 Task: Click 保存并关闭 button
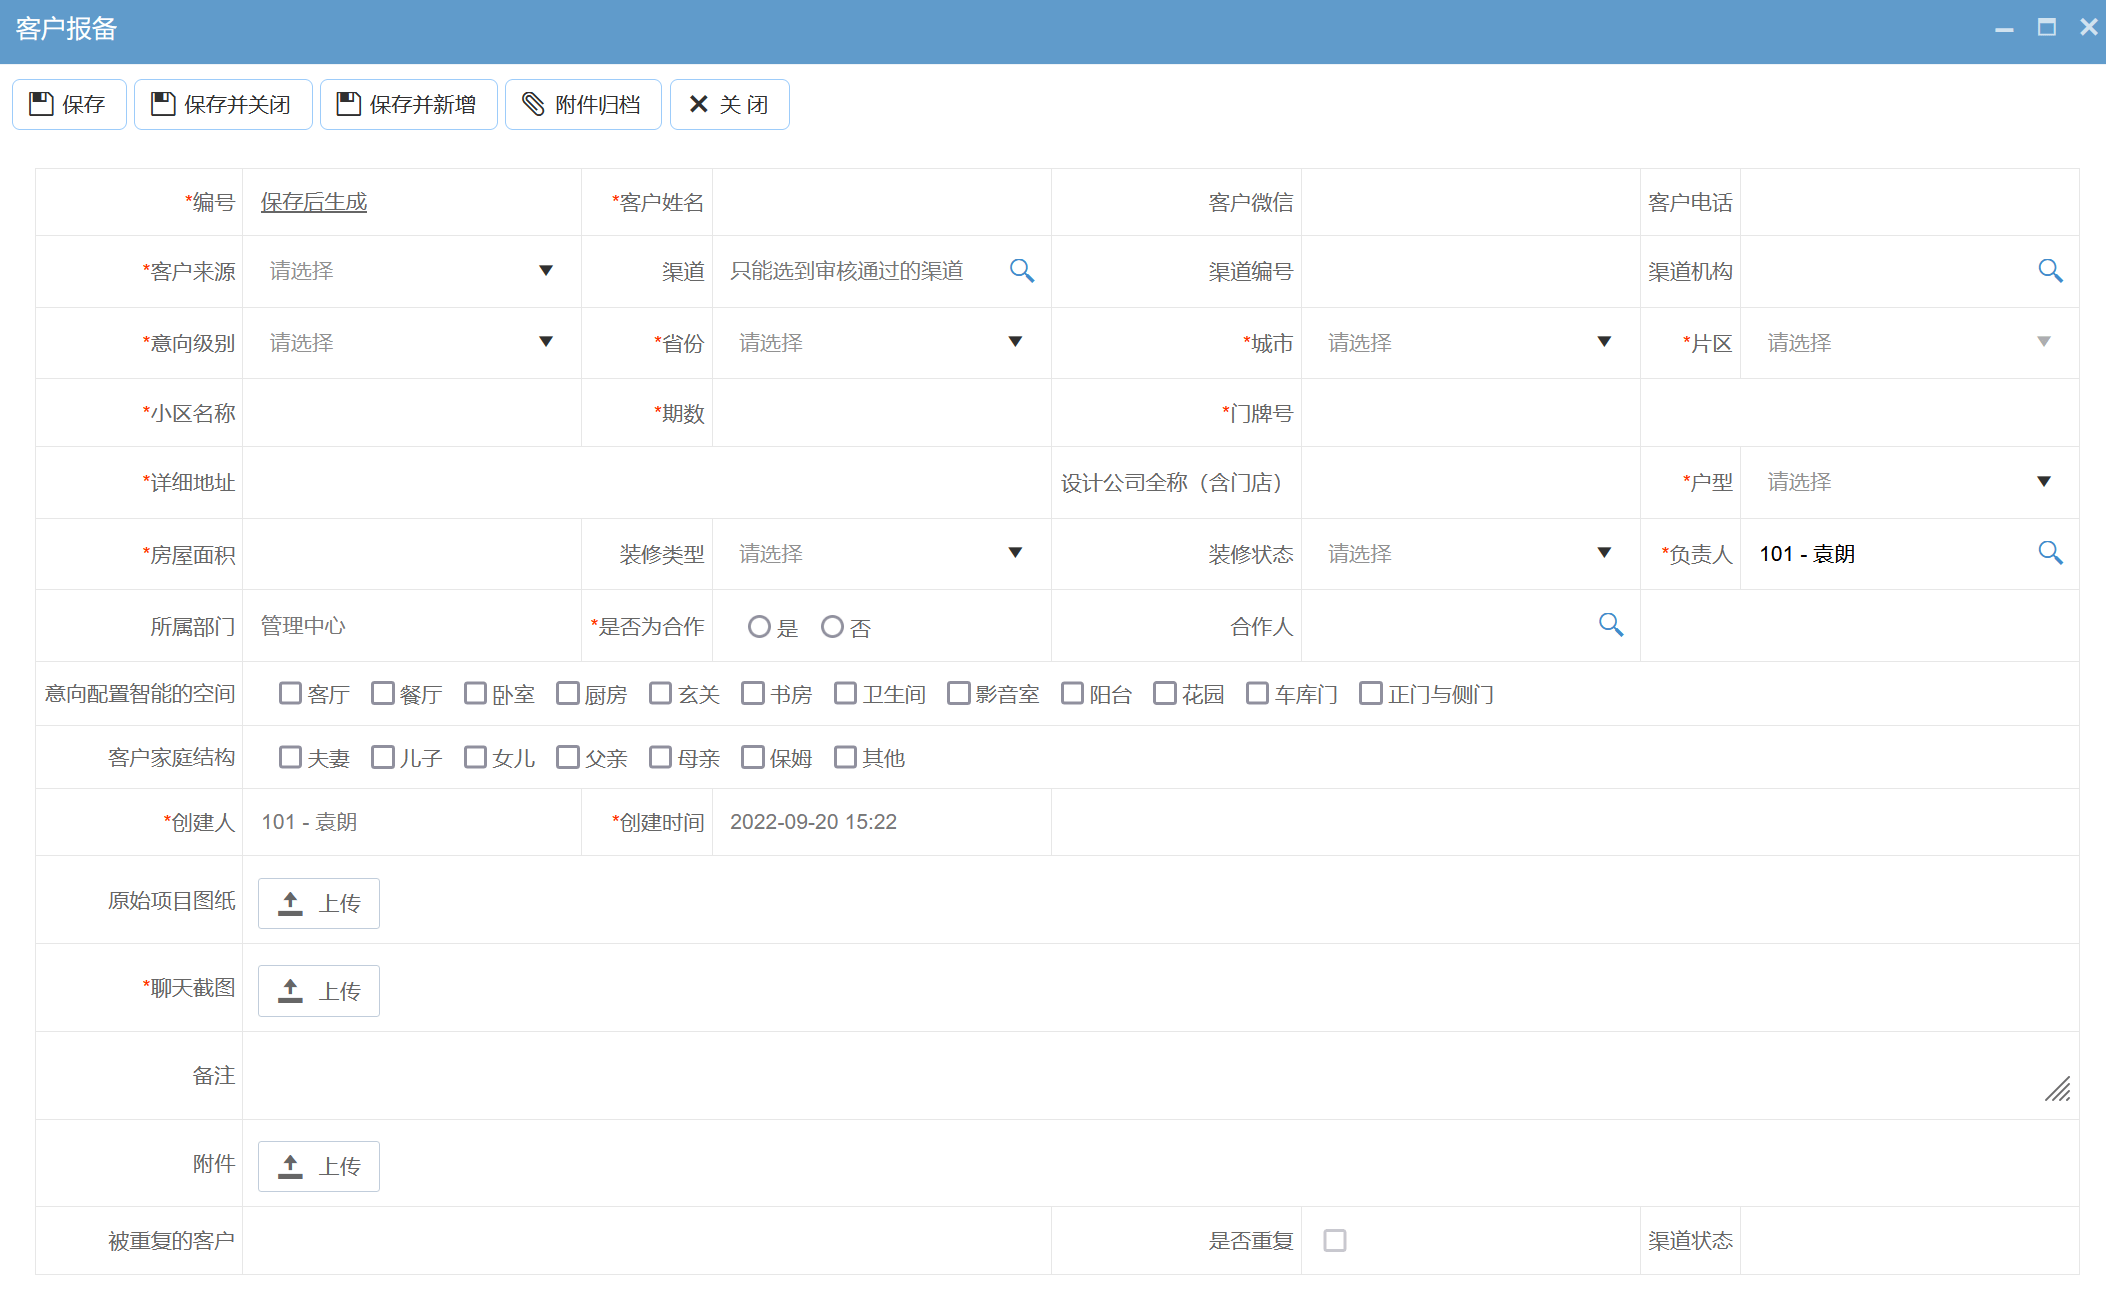(223, 105)
